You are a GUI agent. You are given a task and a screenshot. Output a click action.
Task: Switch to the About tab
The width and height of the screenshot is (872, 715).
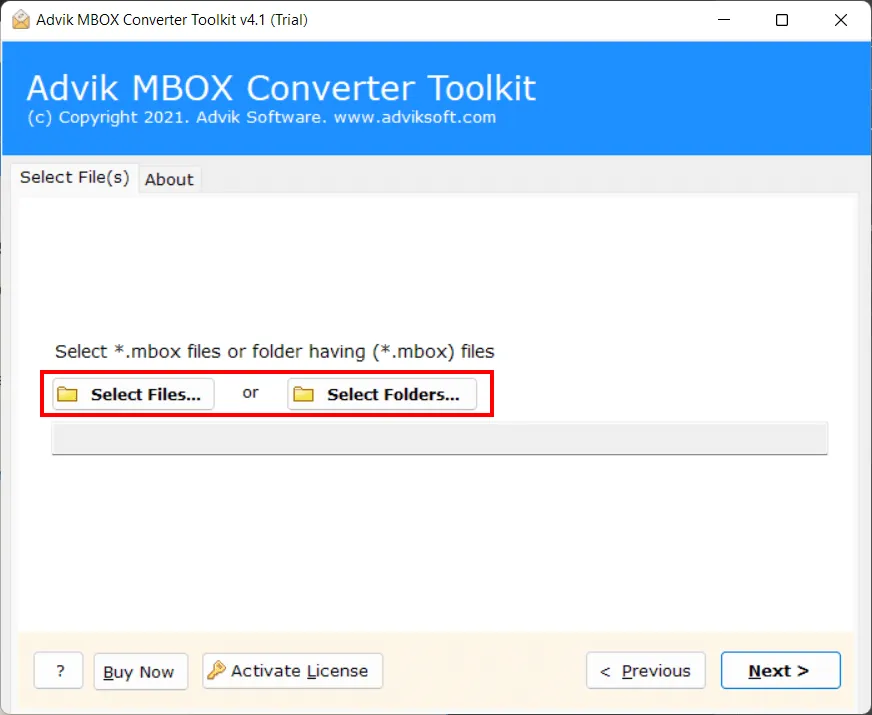(x=169, y=179)
